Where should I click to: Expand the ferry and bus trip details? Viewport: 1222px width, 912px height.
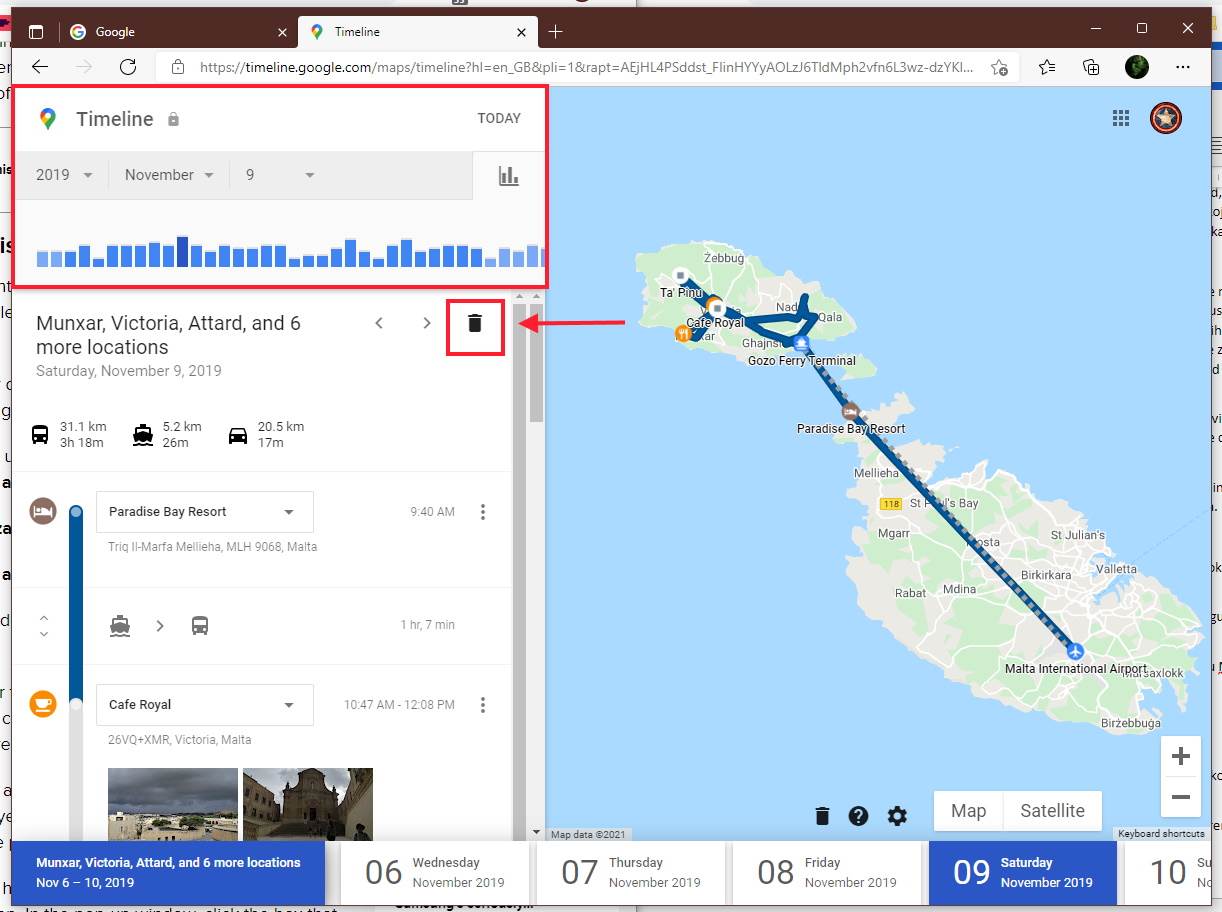pos(44,626)
